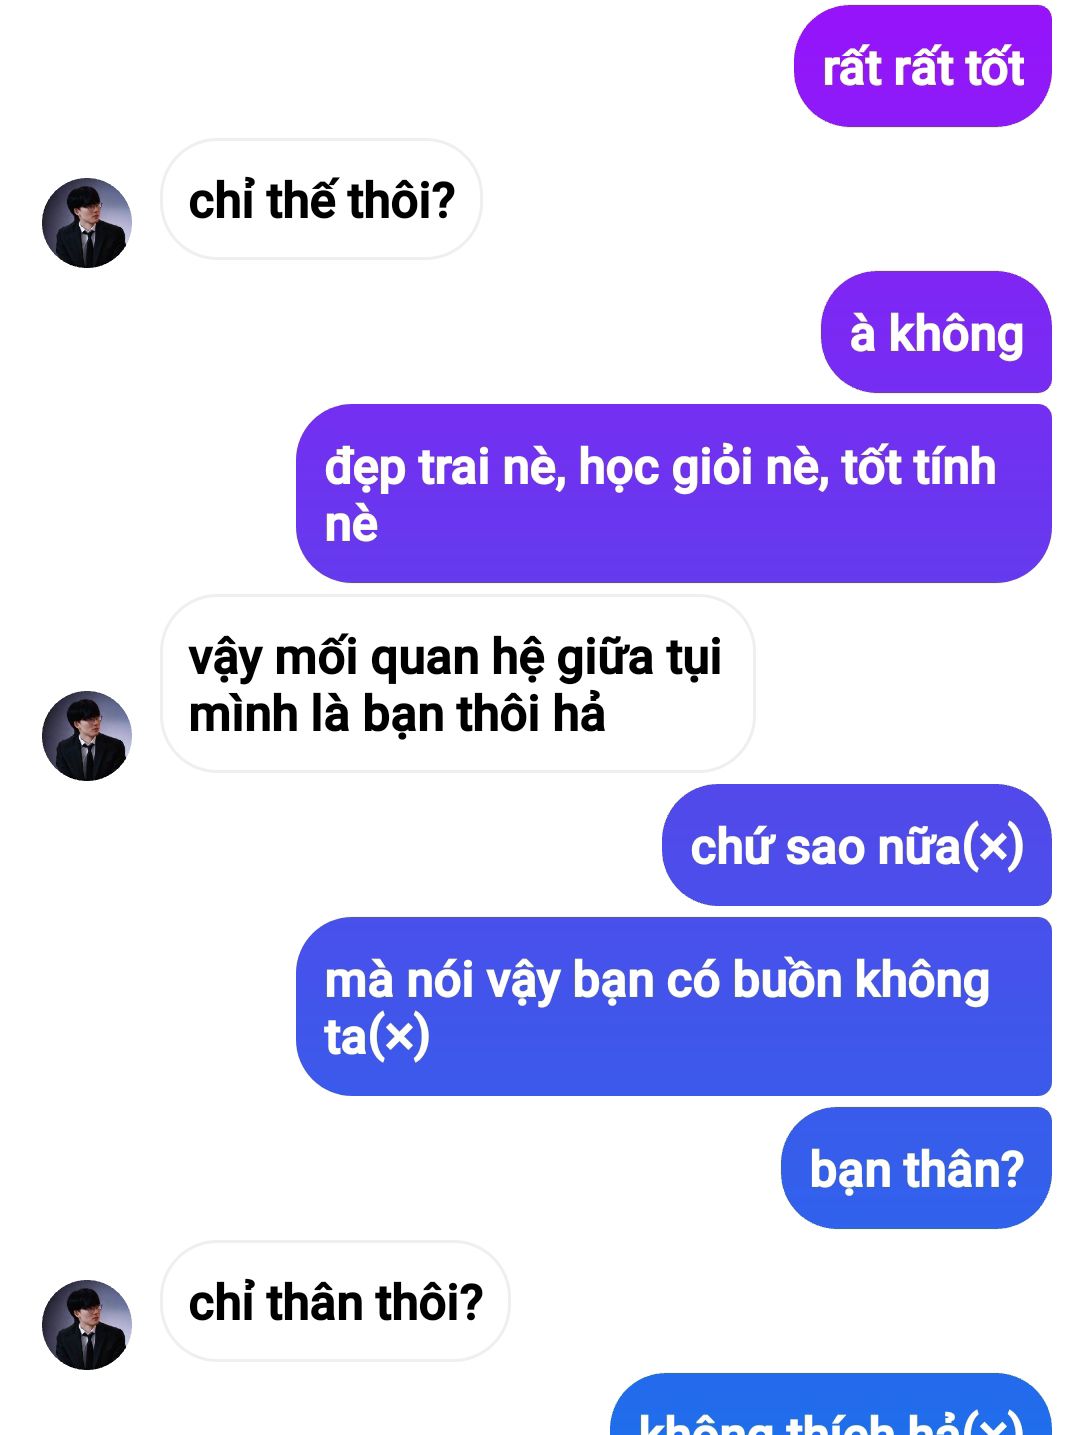
Task: Click the question mark in "chỉ thế thôi?"
Action: [443, 200]
